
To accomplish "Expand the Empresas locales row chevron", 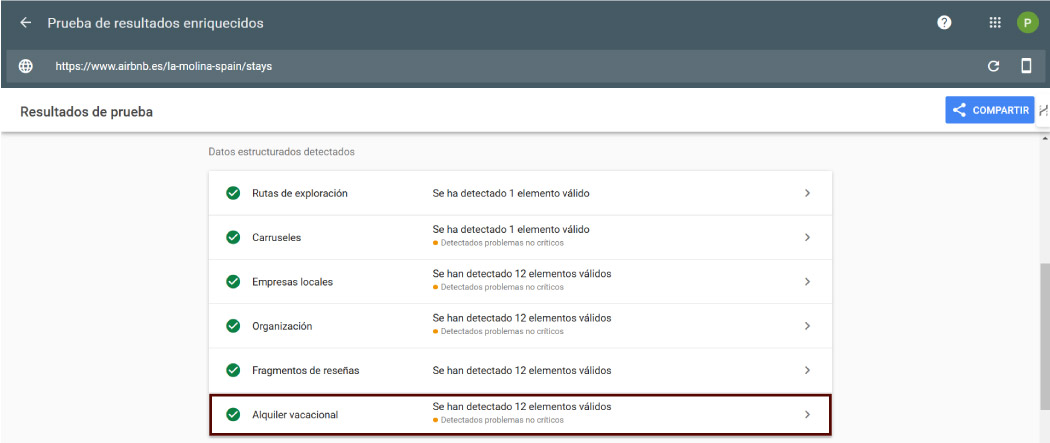I will click(x=807, y=282).
